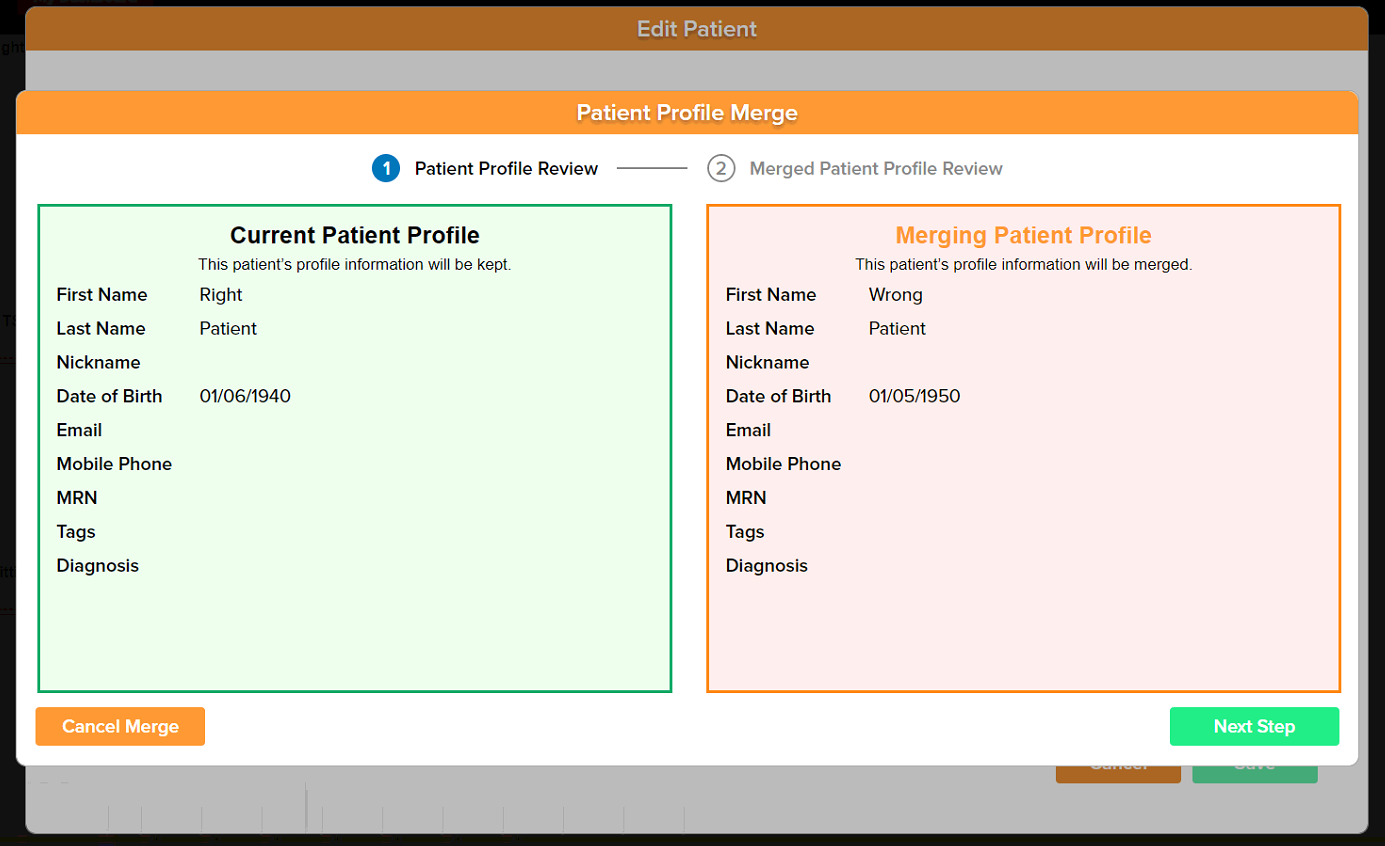Viewport: 1385px width, 846px height.
Task: Click the Cancel Merge button
Action: 120,727
